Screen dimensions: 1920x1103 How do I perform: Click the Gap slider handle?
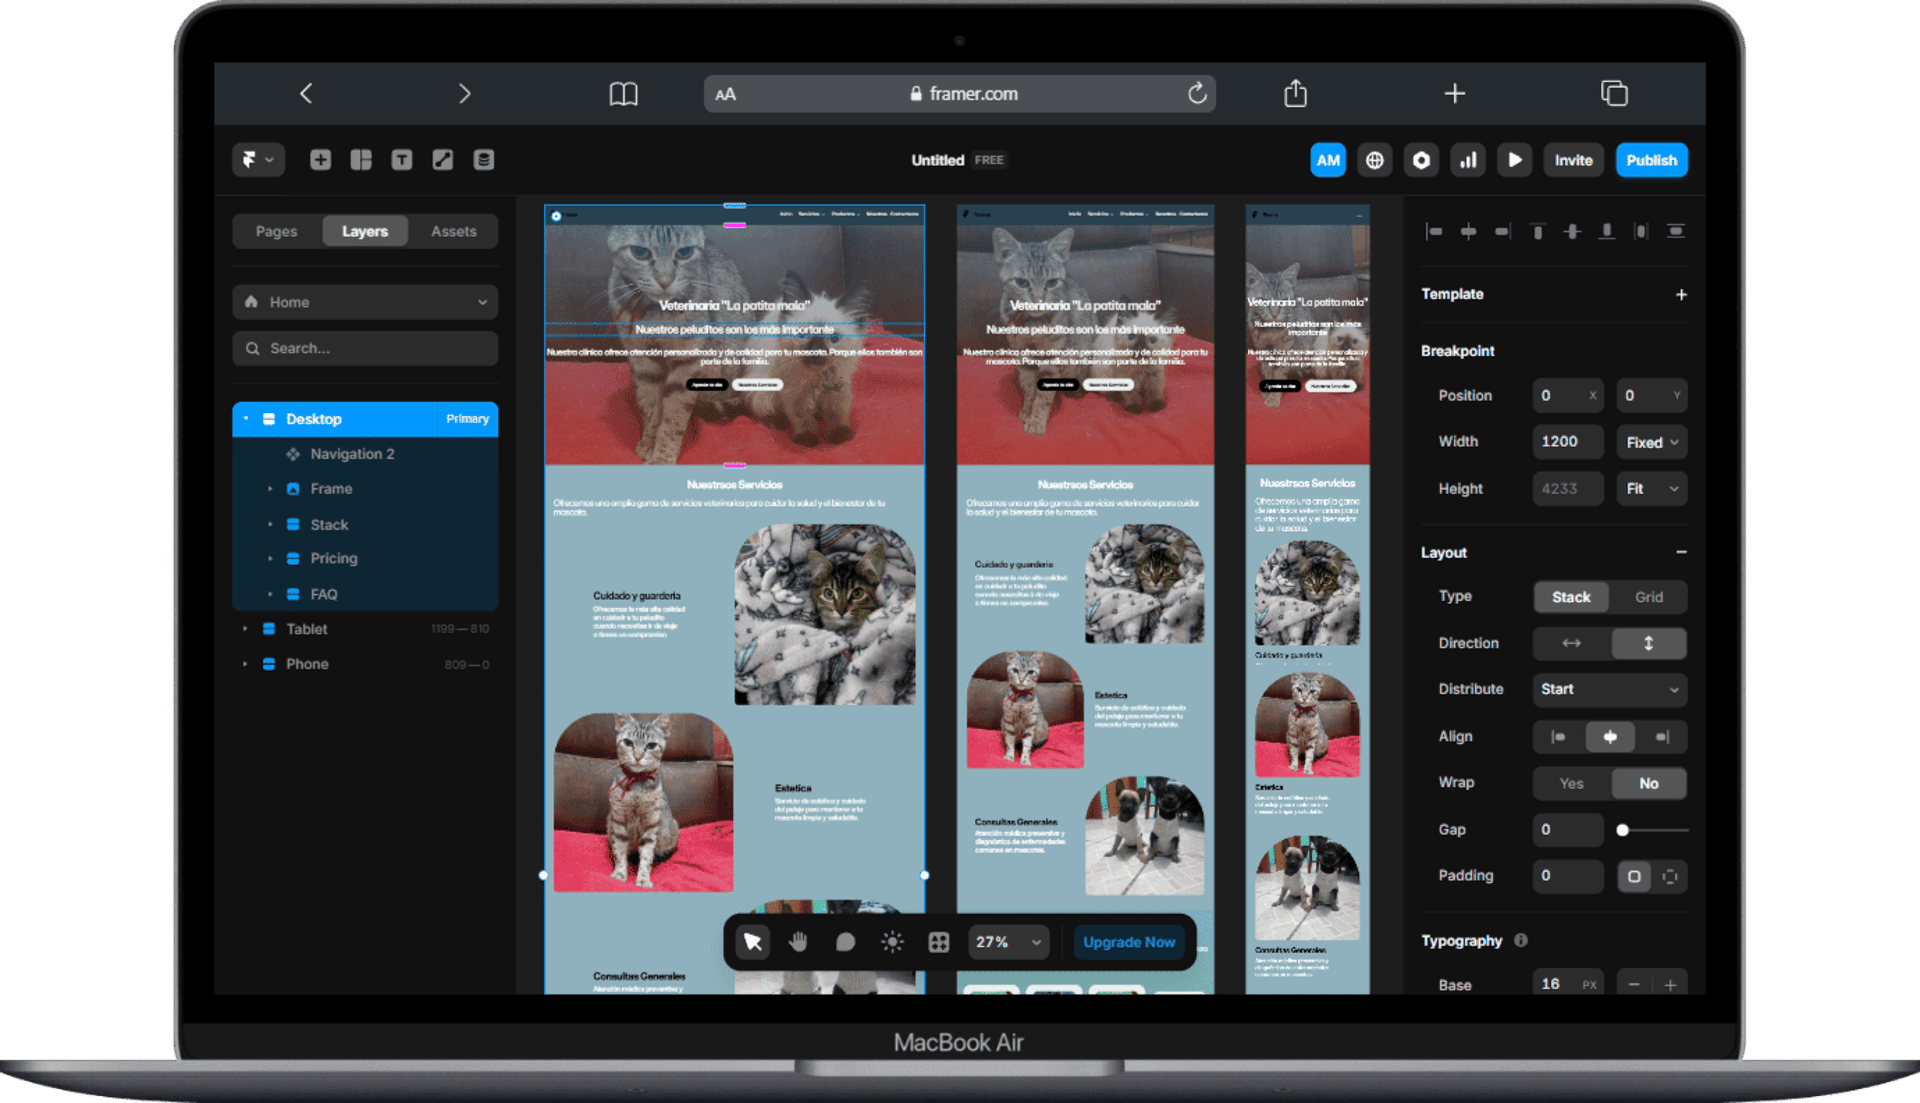pos(1622,830)
